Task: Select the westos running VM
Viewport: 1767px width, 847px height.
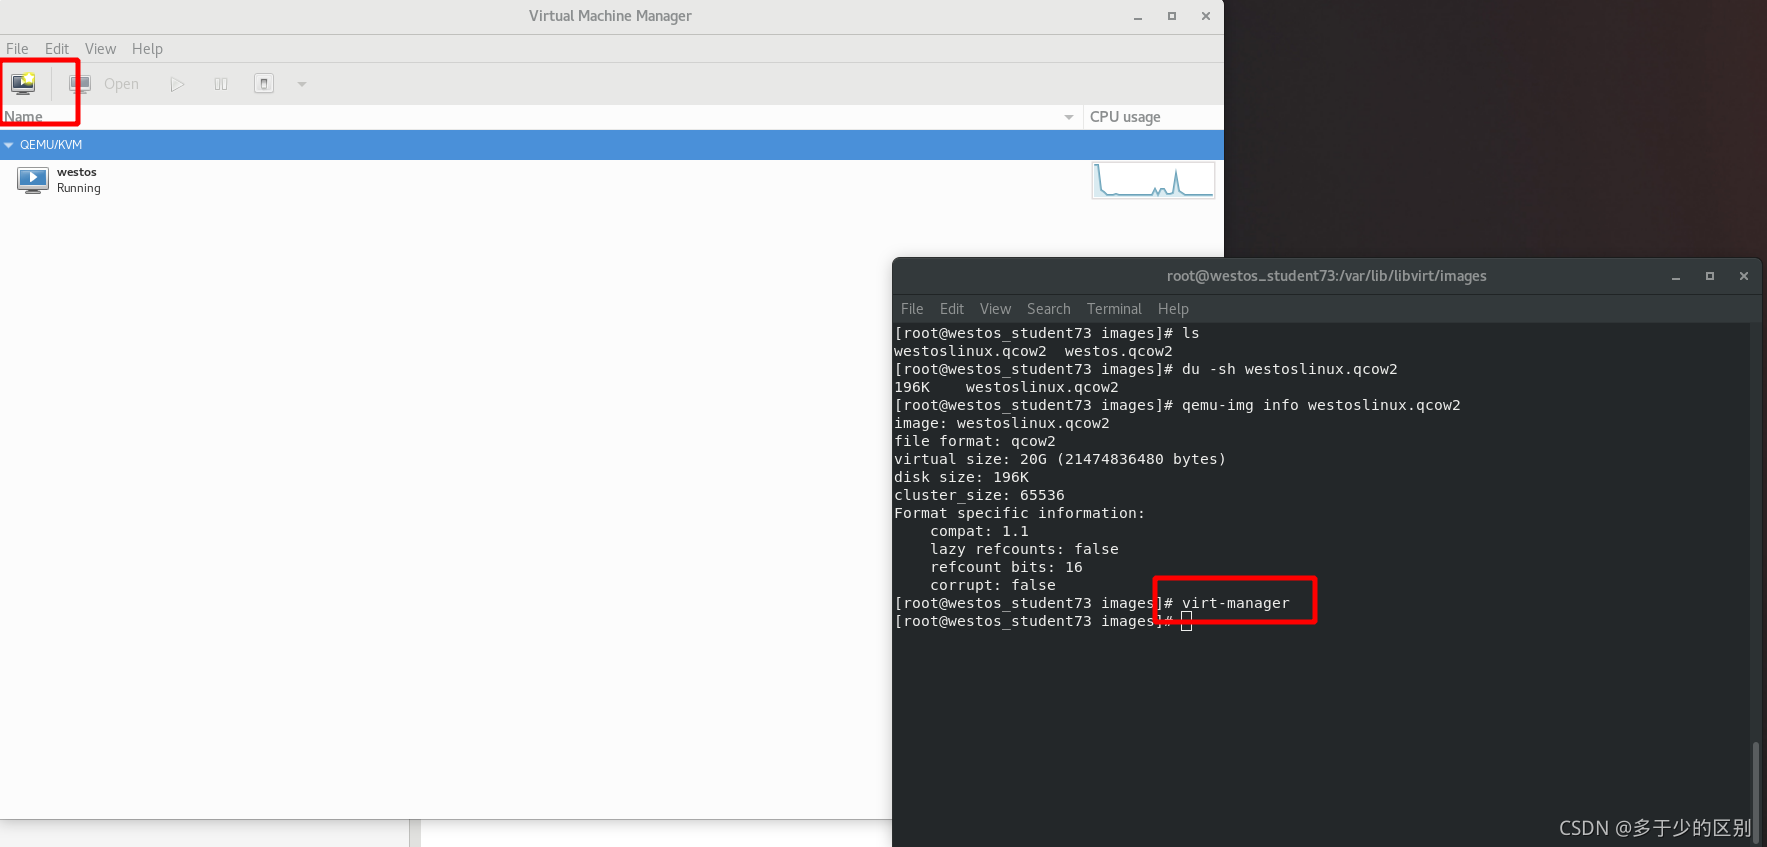Action: 611,180
